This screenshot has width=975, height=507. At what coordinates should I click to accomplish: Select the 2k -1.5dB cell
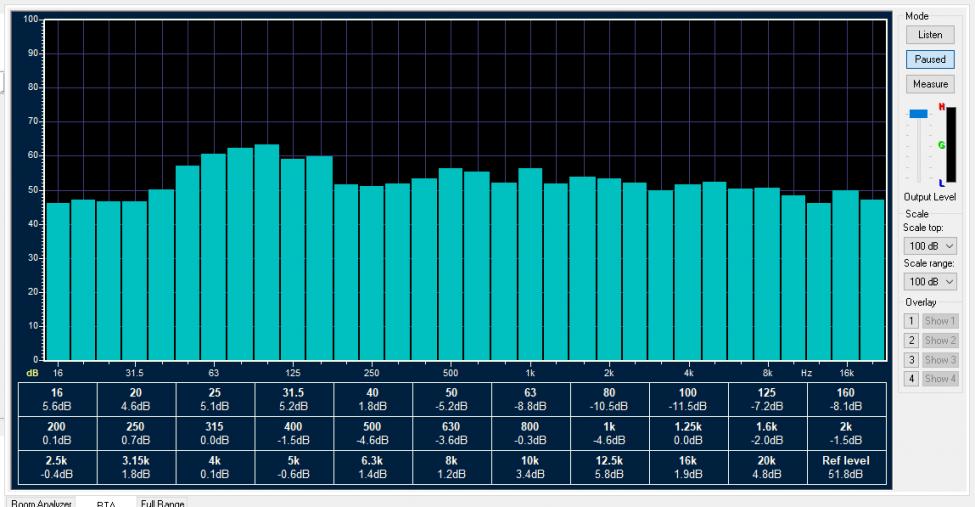846,433
